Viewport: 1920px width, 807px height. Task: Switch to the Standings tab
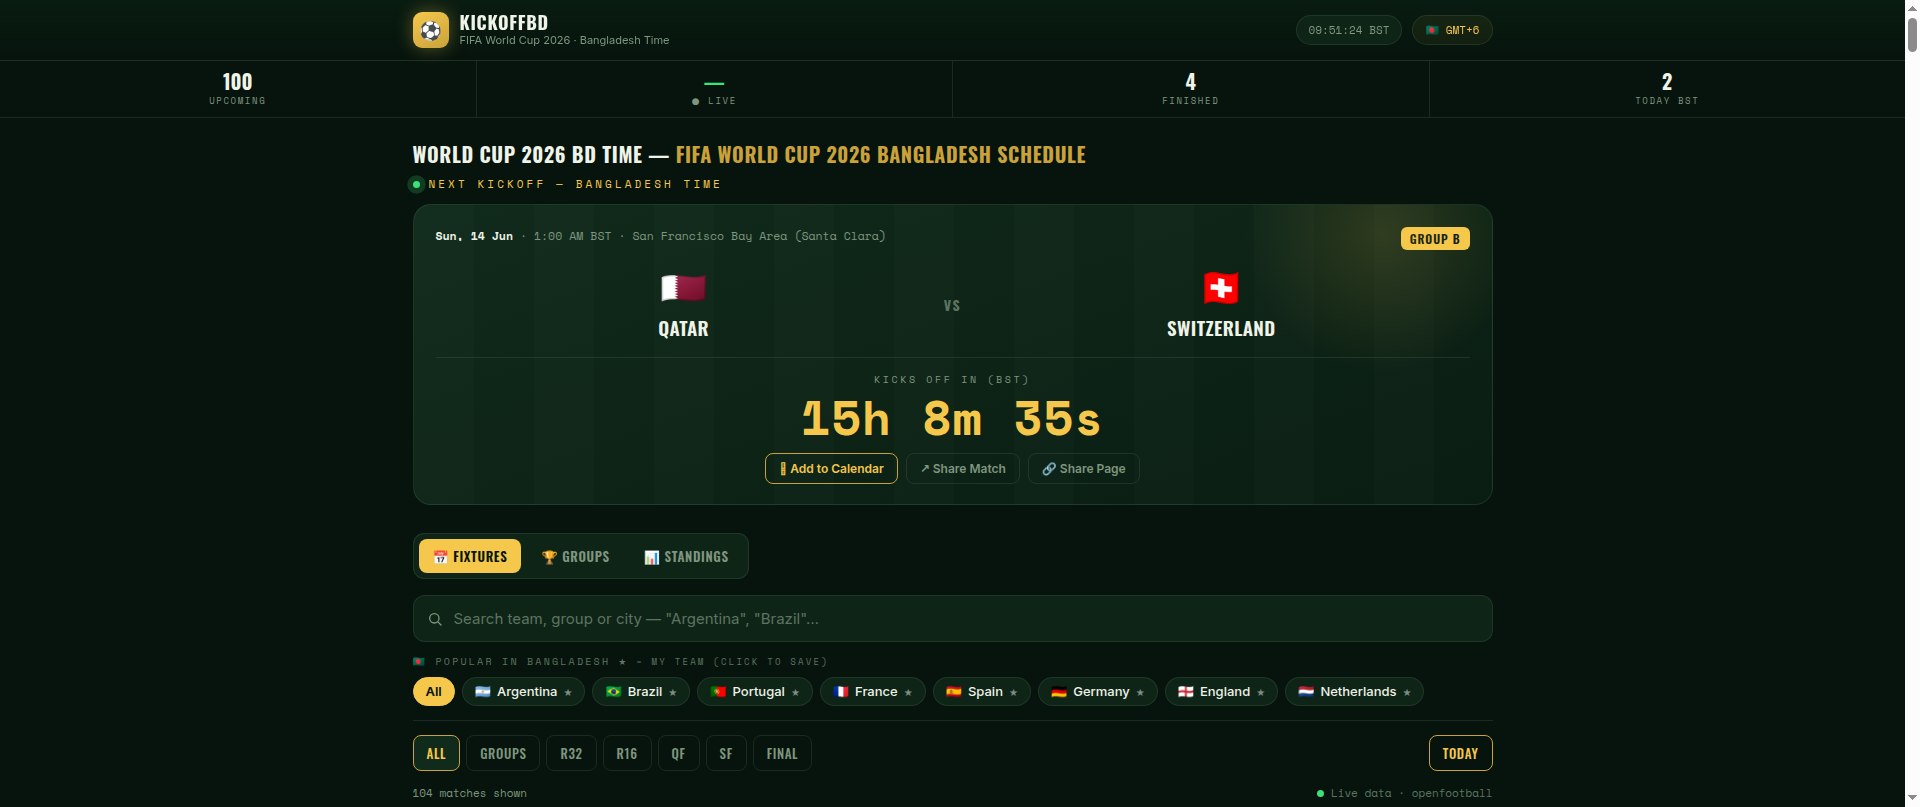click(686, 556)
